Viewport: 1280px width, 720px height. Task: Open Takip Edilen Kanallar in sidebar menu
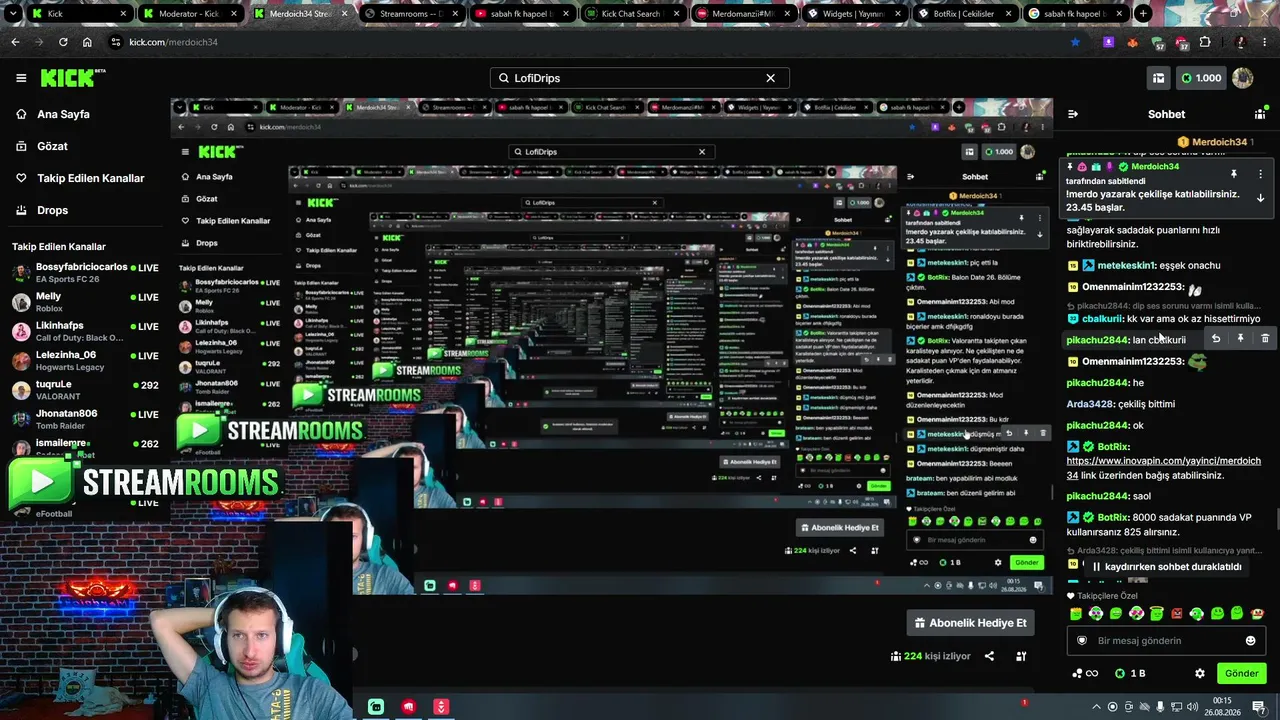tap(80, 178)
